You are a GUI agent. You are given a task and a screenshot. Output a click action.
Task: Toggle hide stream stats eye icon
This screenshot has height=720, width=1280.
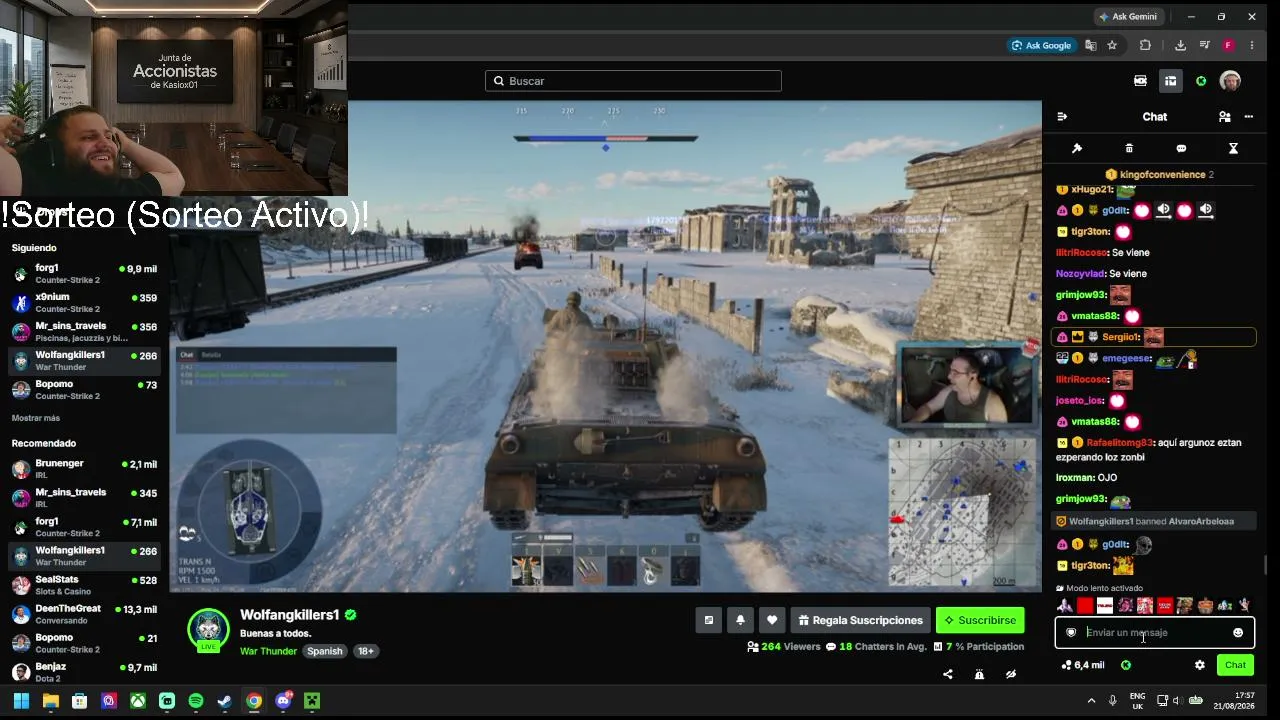tap(1011, 674)
